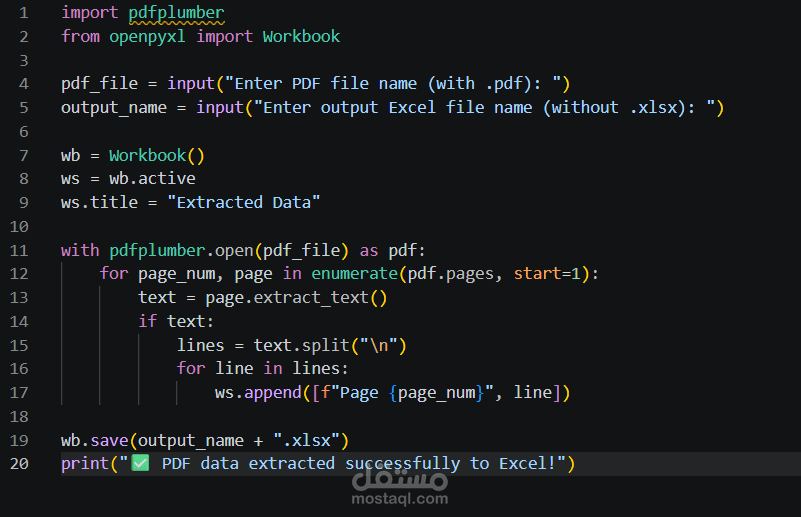Screen dimensions: 801x517
Task: Click 'Workbook' in the import line
Action: (x=301, y=36)
